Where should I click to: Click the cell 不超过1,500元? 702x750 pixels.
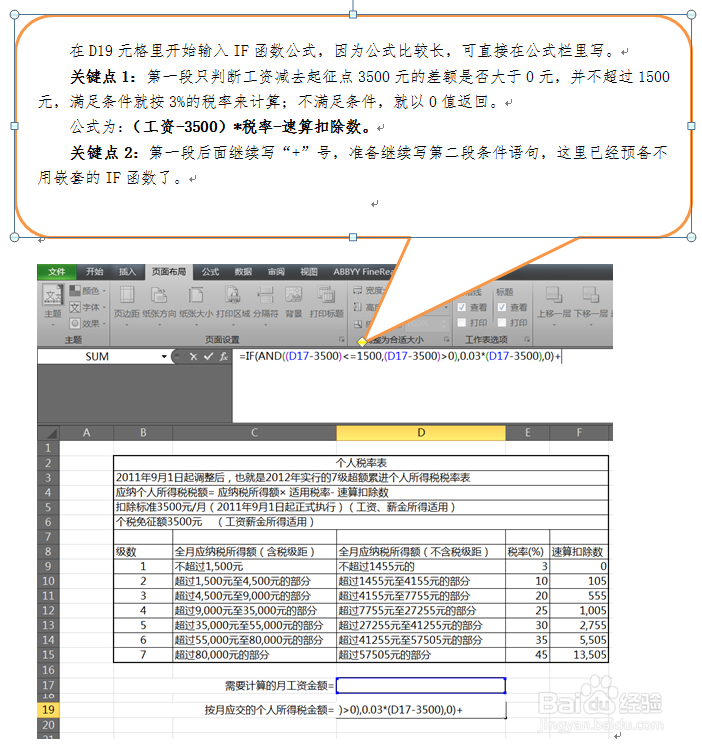[x=254, y=566]
